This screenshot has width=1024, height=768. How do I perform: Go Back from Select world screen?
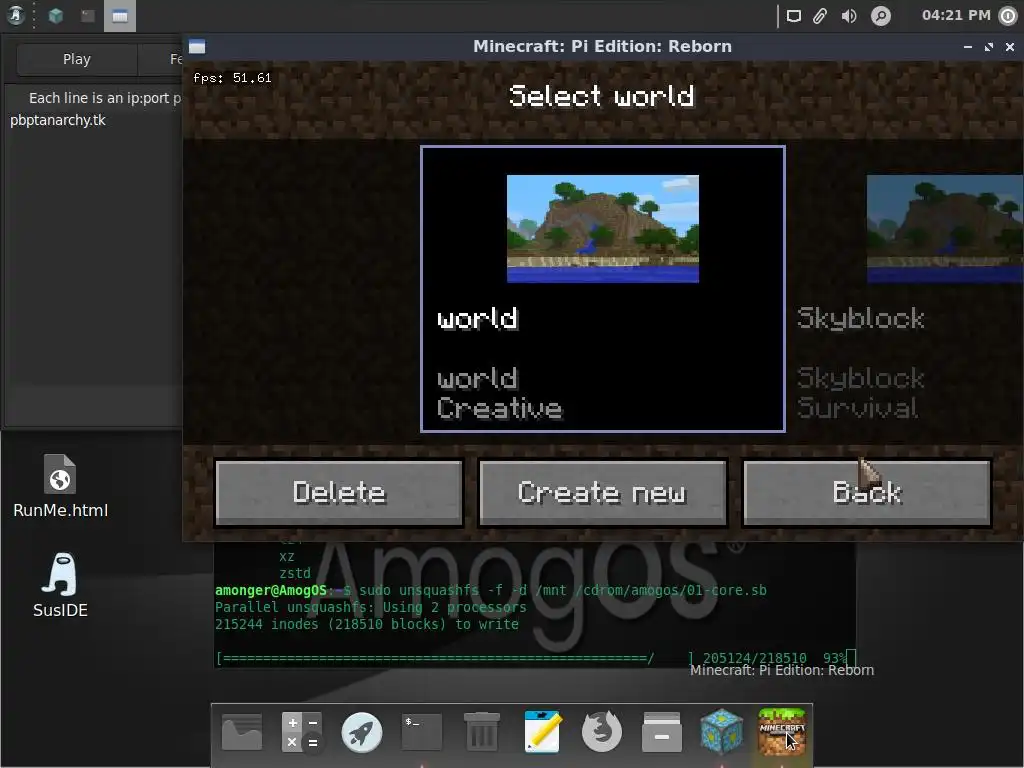(867, 493)
